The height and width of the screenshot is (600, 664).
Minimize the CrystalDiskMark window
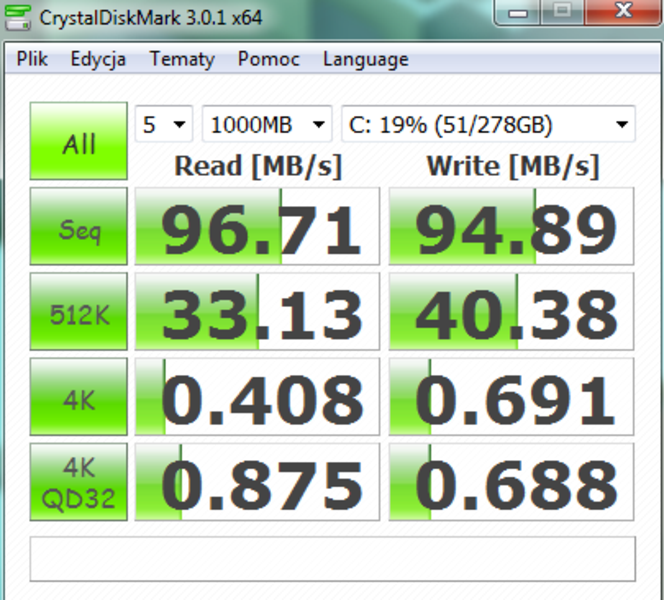click(517, 13)
